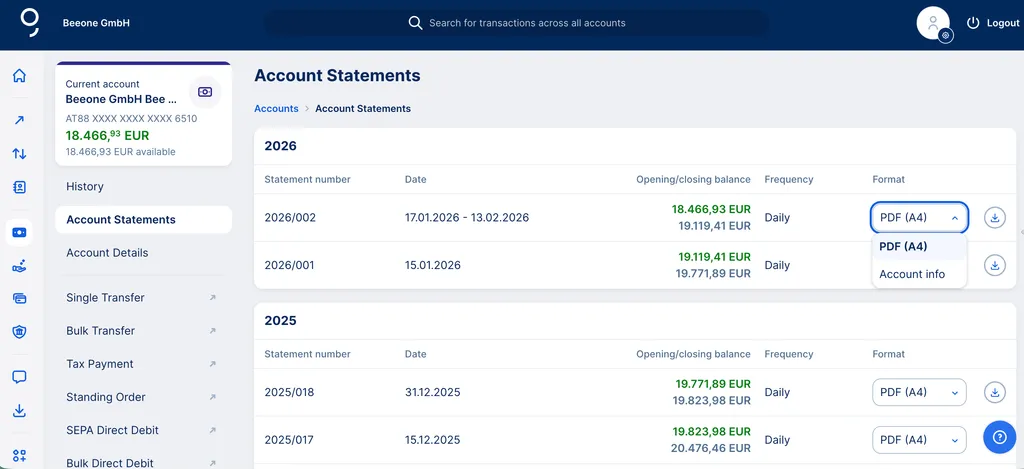Collapse the format dropdown for statement 2026/002
Image resolution: width=1024 pixels, height=469 pixels.
[x=919, y=218]
